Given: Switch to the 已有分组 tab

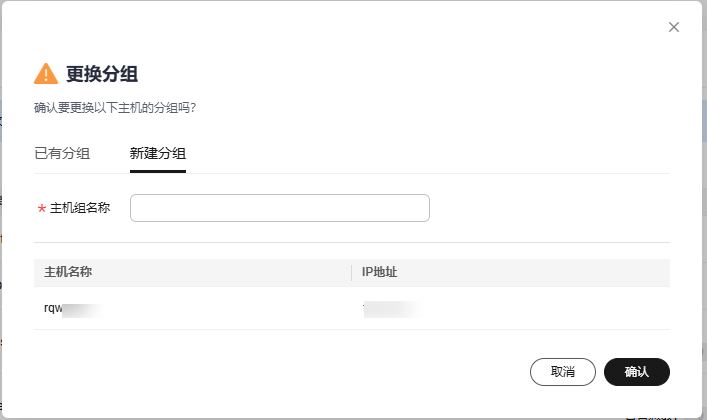Looking at the screenshot, I should coord(62,153).
